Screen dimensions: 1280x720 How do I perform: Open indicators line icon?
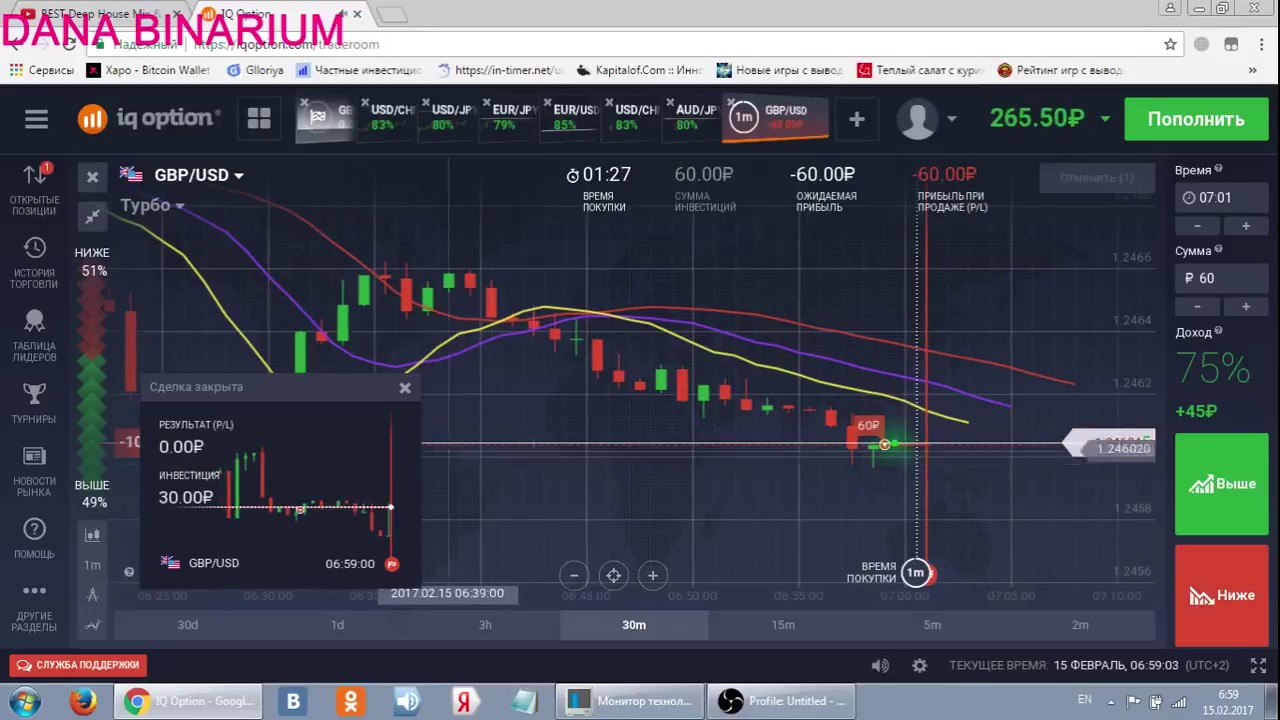(x=92, y=625)
